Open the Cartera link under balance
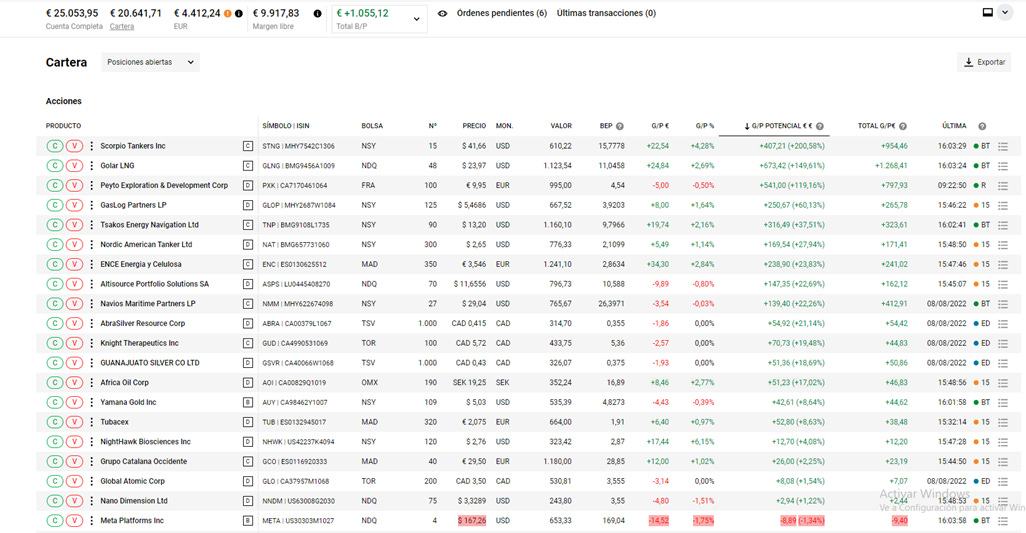The width and height of the screenshot is (1026, 533). (x=122, y=27)
